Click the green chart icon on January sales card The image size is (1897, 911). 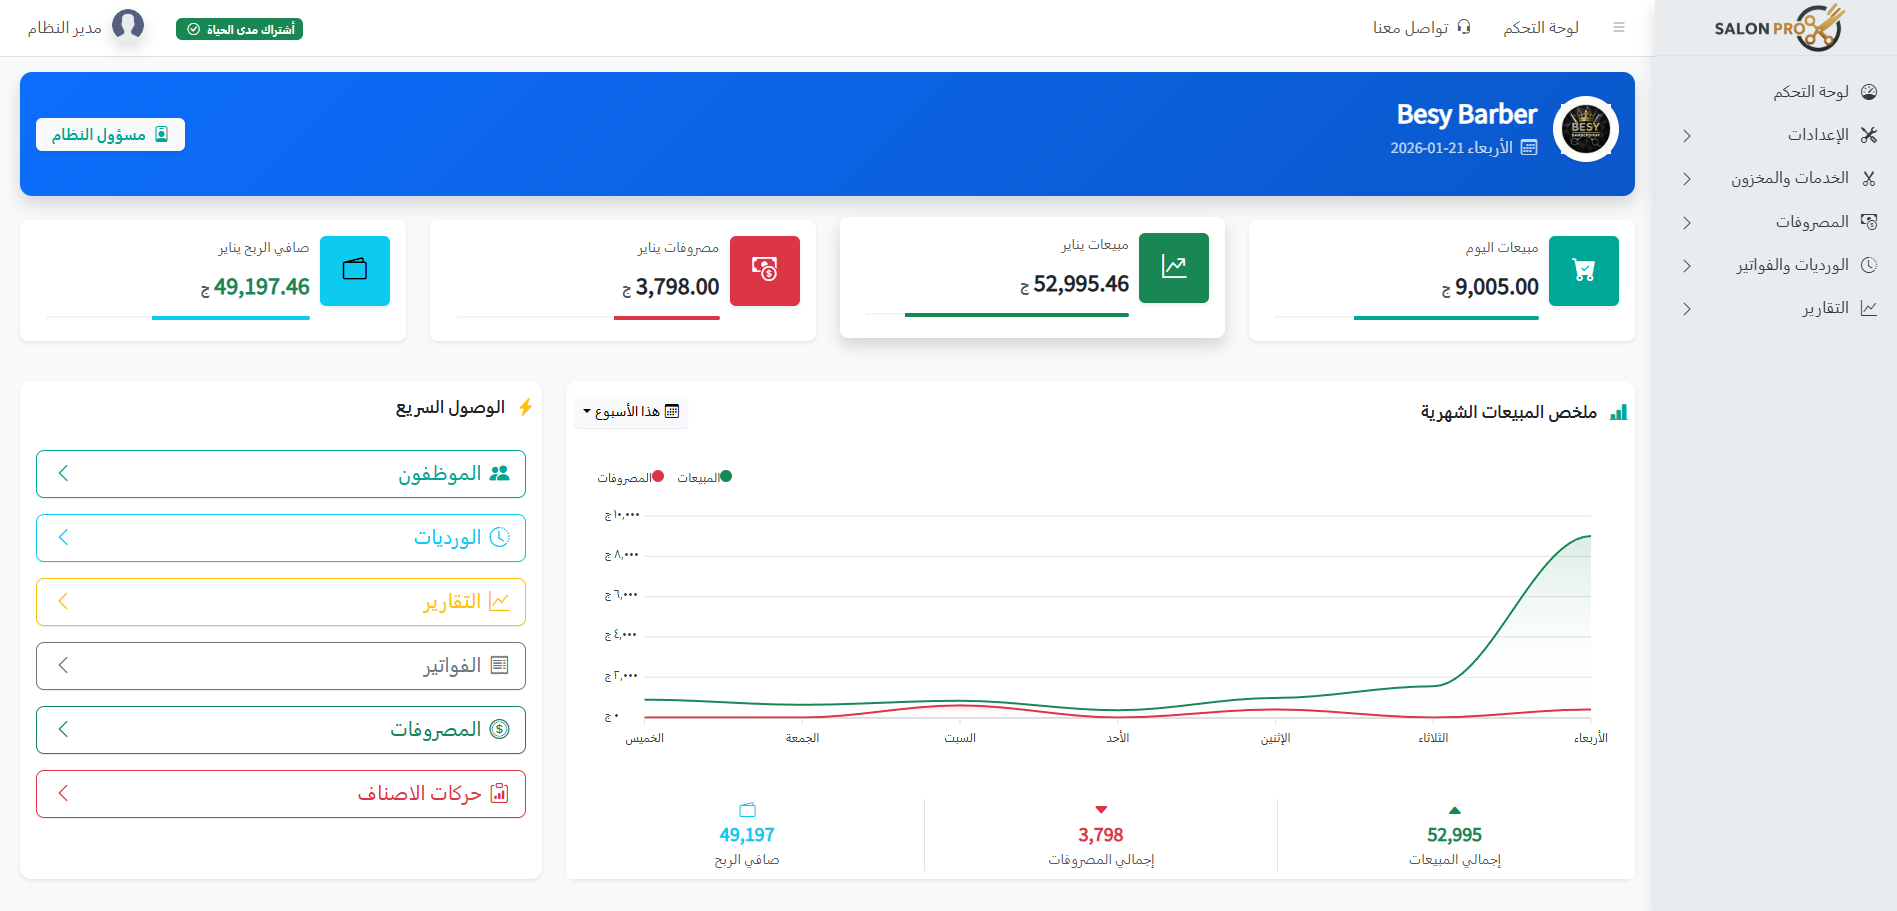click(1173, 268)
